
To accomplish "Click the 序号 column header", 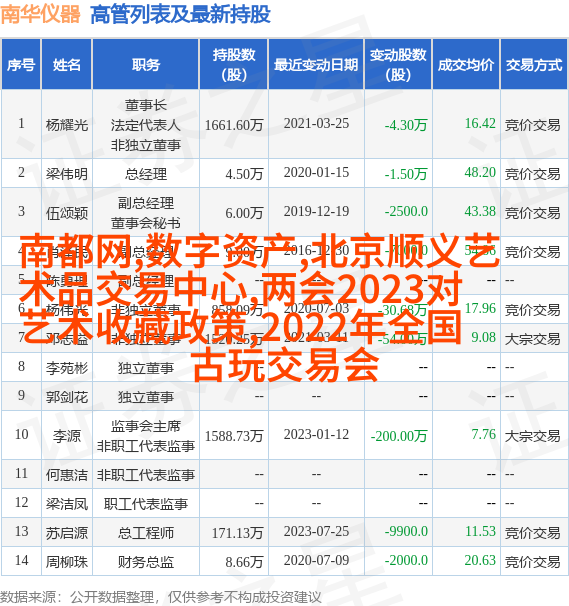I will (x=21, y=65).
